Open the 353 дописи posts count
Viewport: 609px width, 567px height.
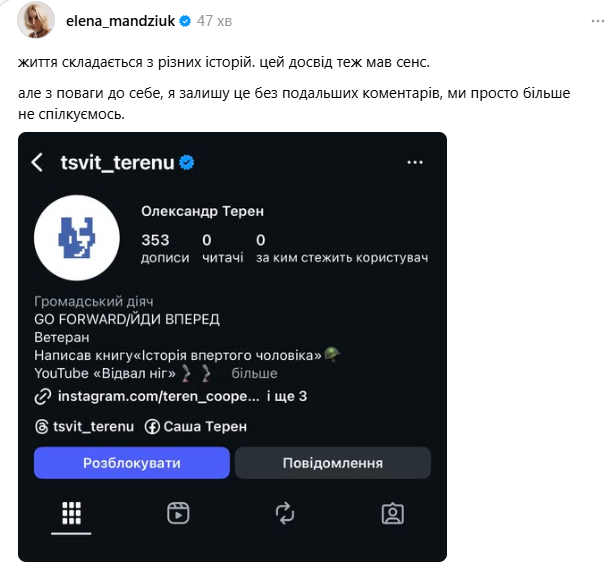coord(164,248)
